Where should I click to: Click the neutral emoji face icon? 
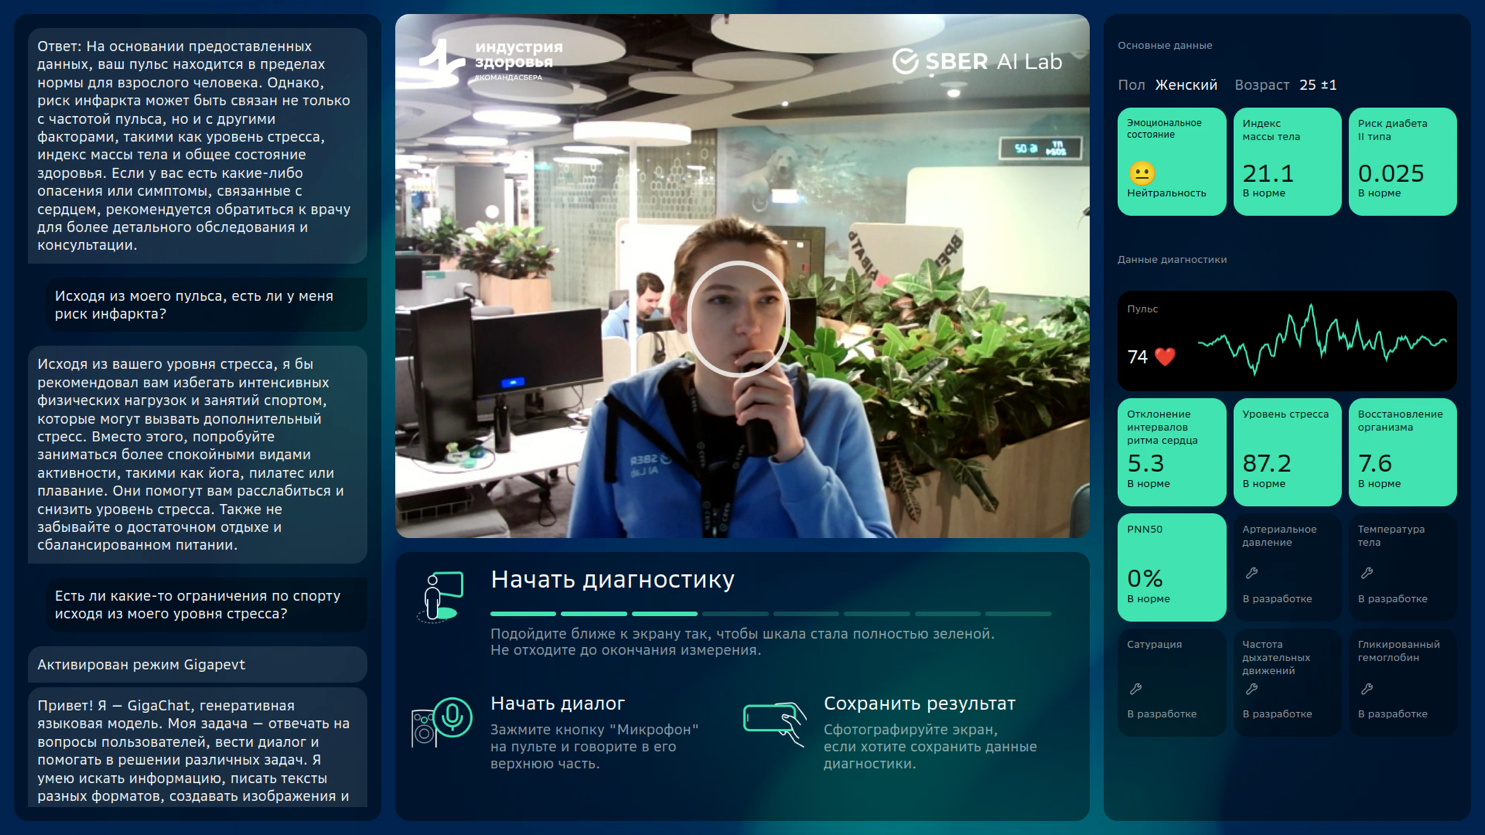coord(1141,173)
